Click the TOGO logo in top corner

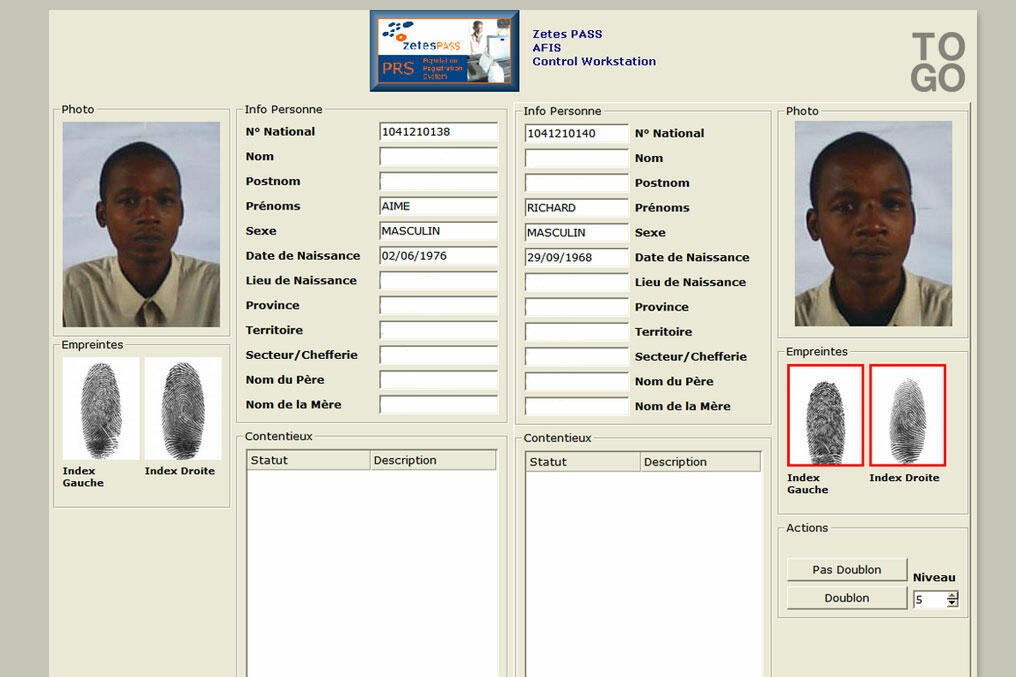[x=938, y=62]
